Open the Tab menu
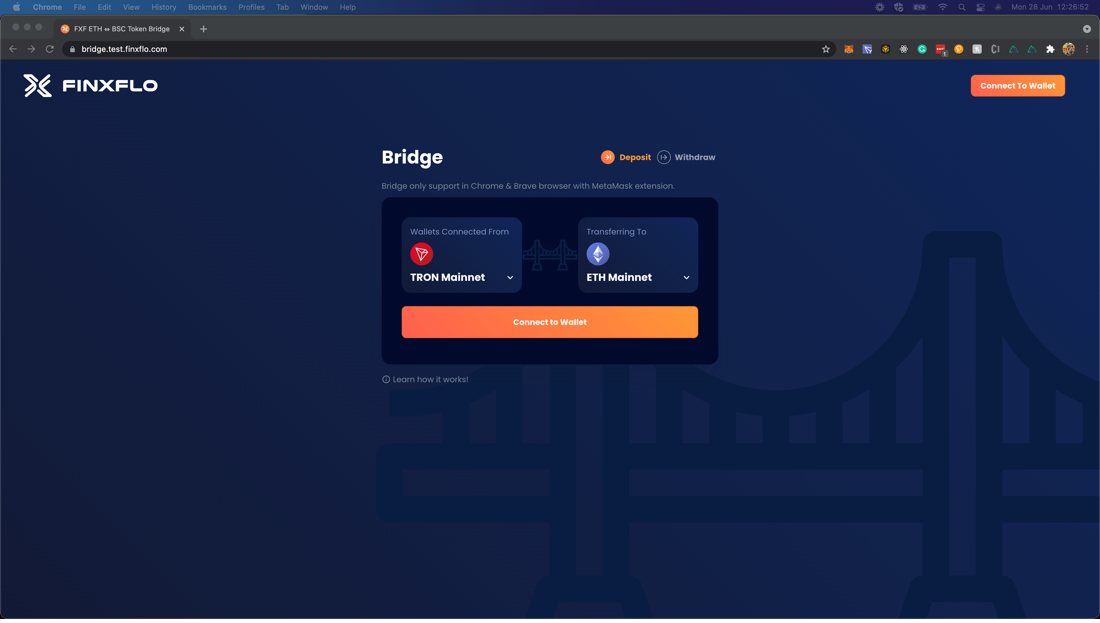Screen dimensions: 1100x623 282,7
